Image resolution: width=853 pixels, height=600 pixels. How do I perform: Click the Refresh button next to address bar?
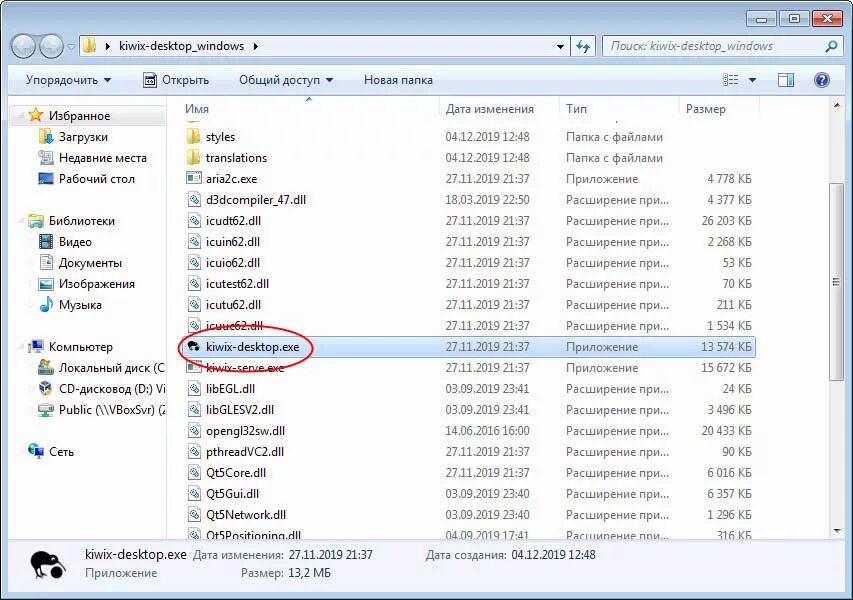pyautogui.click(x=583, y=47)
